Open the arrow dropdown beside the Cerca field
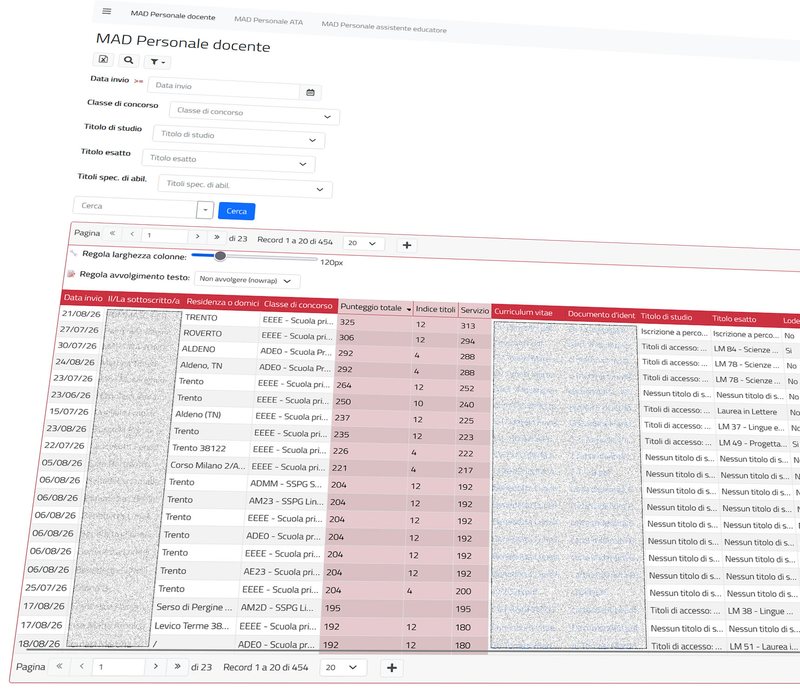 click(205, 210)
